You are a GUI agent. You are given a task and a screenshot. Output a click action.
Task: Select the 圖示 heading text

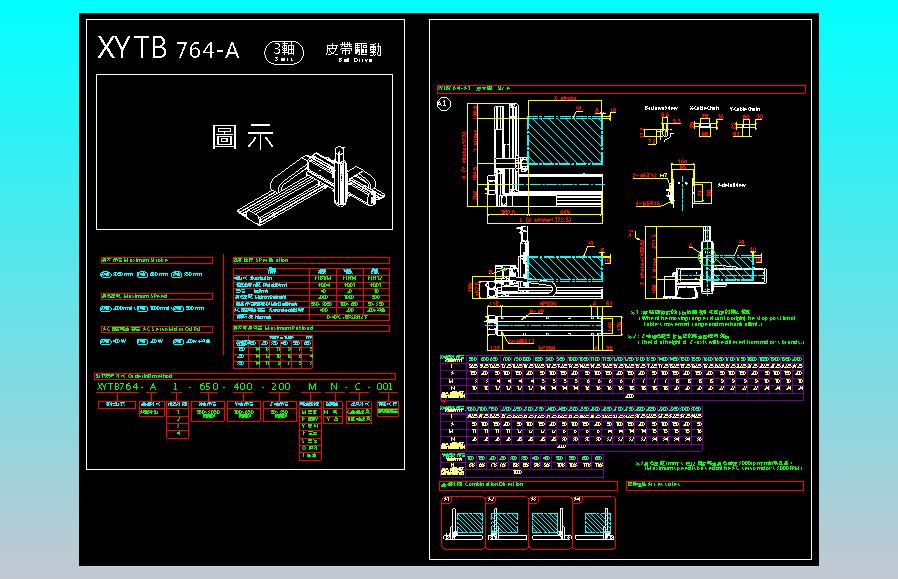point(243,137)
